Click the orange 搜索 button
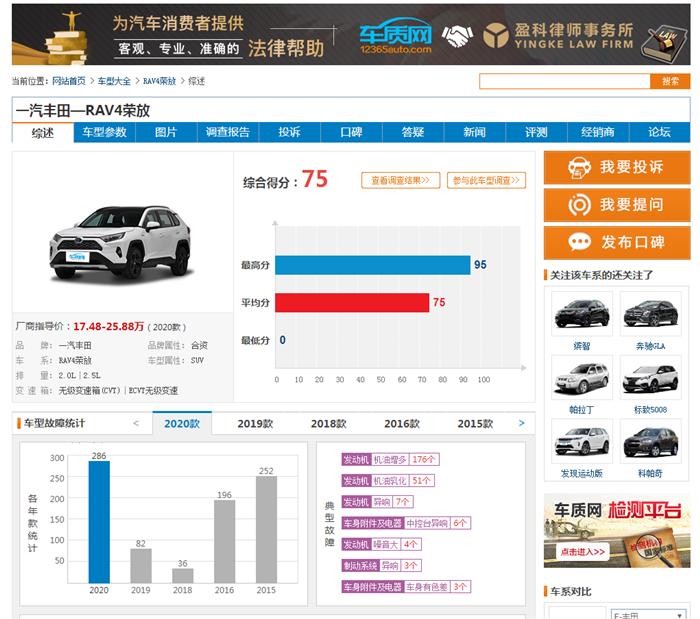The image size is (700, 619). click(670, 81)
